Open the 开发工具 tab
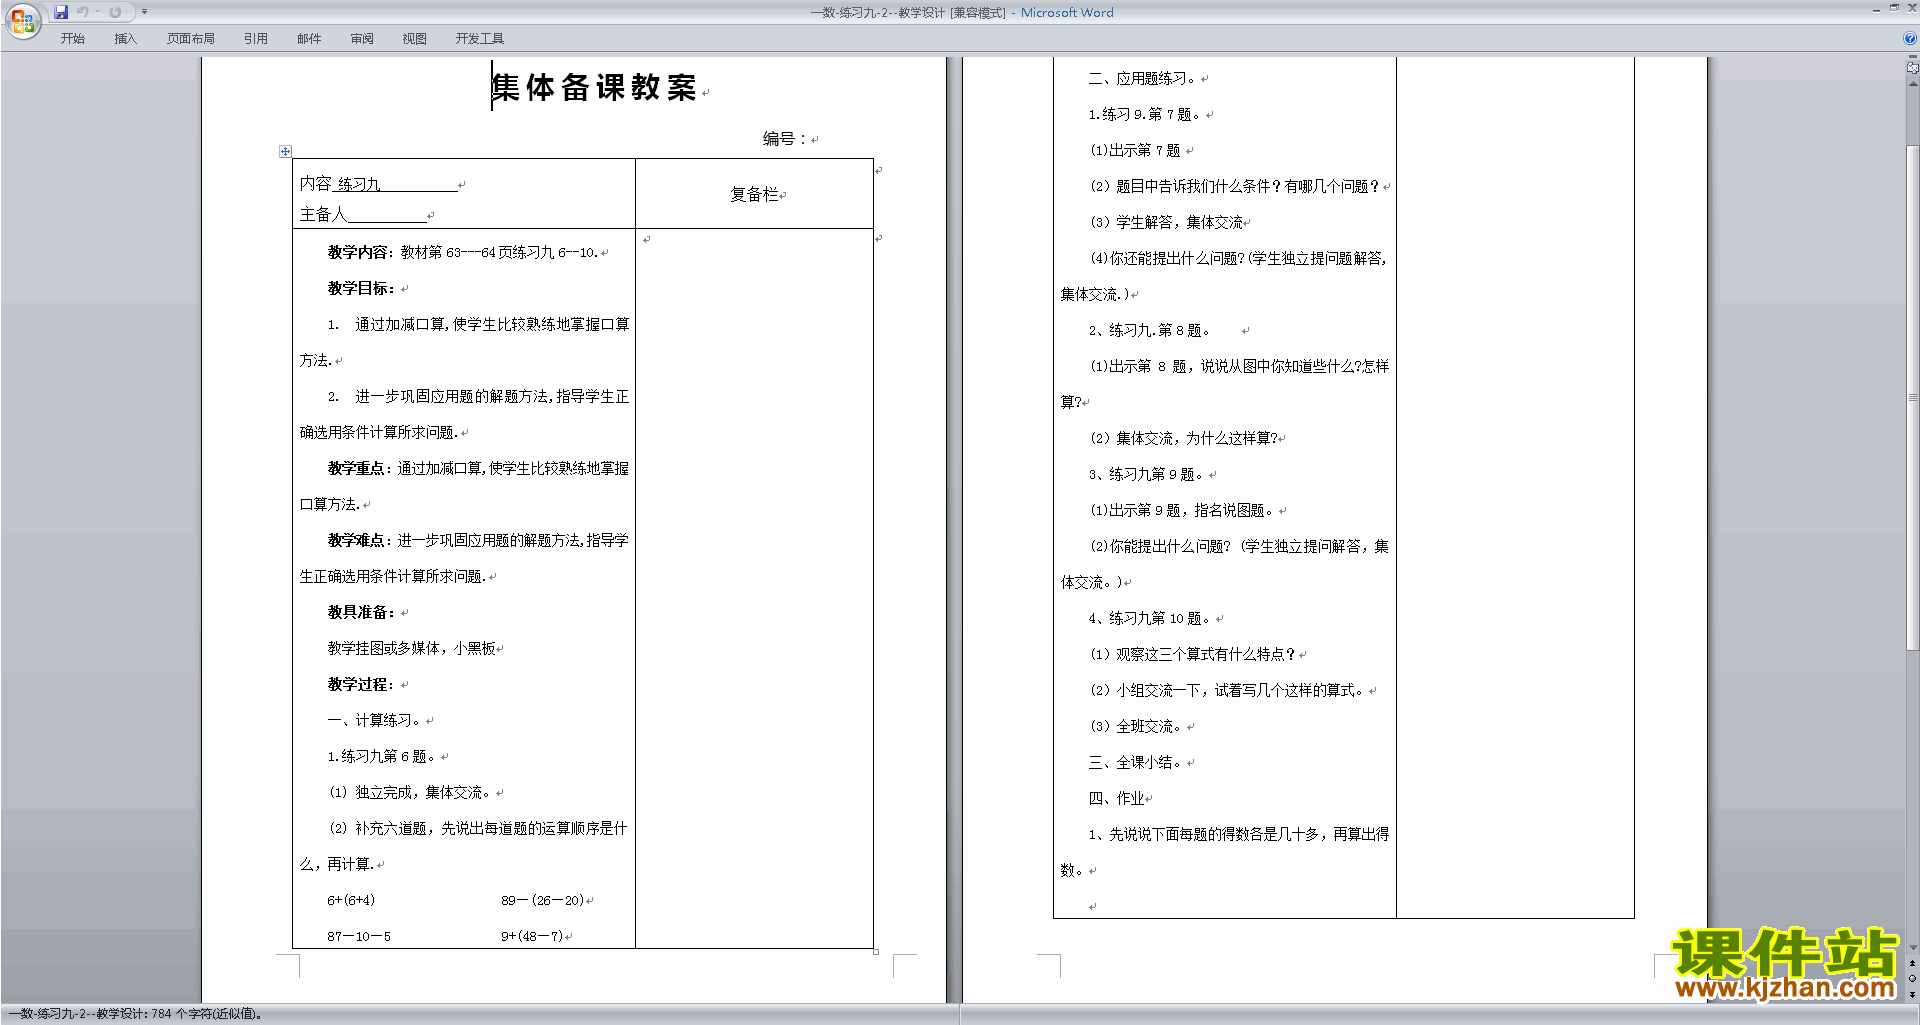1920x1025 pixels. point(480,39)
